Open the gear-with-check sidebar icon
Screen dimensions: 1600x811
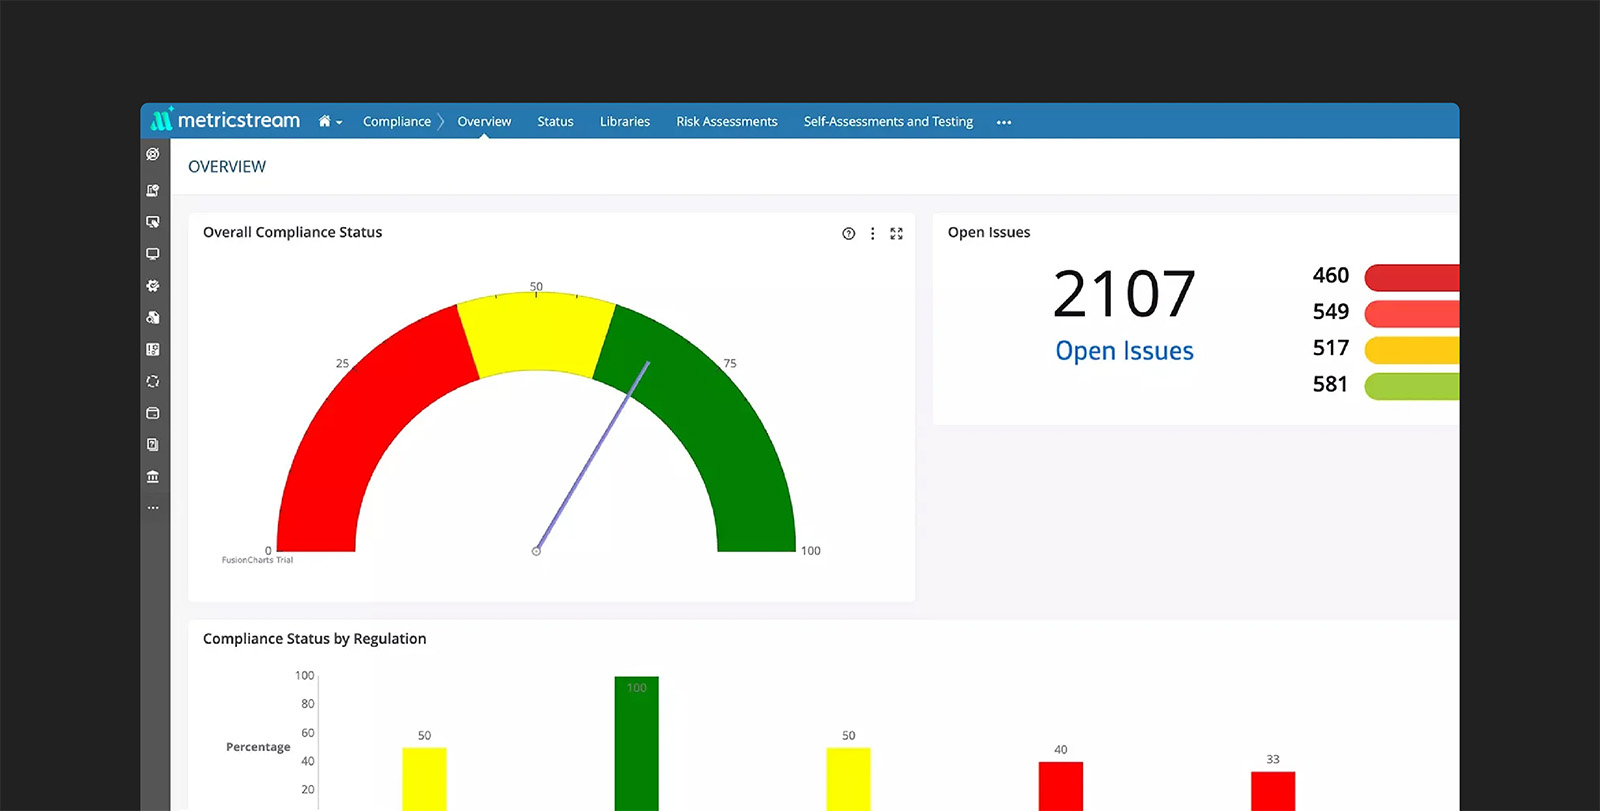click(153, 286)
